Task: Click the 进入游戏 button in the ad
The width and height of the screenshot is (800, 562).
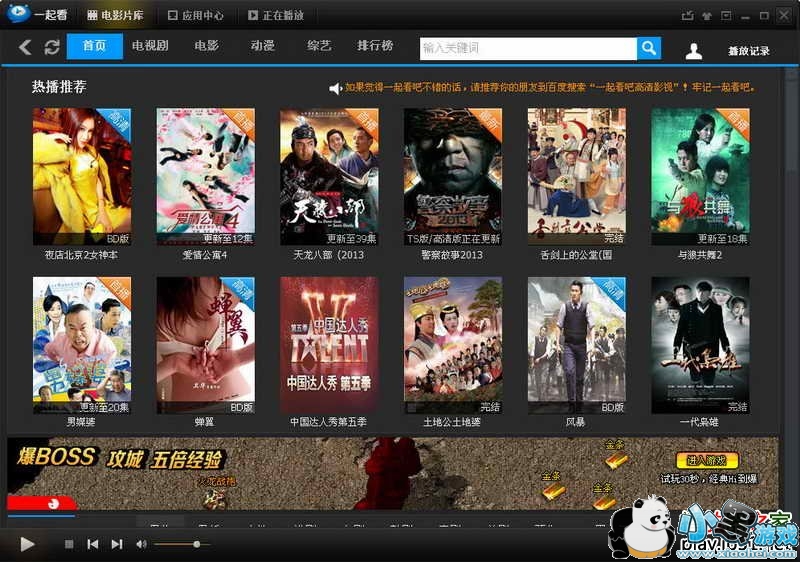Action: tap(707, 461)
